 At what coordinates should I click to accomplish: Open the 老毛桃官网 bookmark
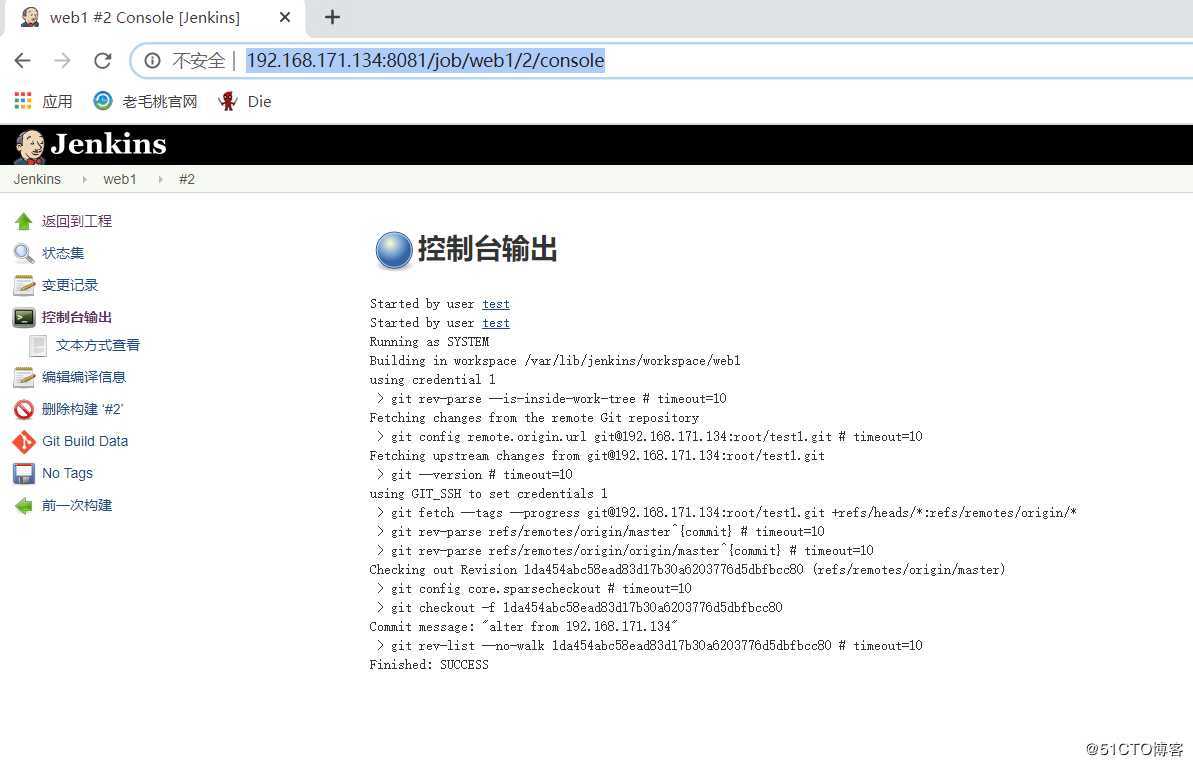click(145, 100)
